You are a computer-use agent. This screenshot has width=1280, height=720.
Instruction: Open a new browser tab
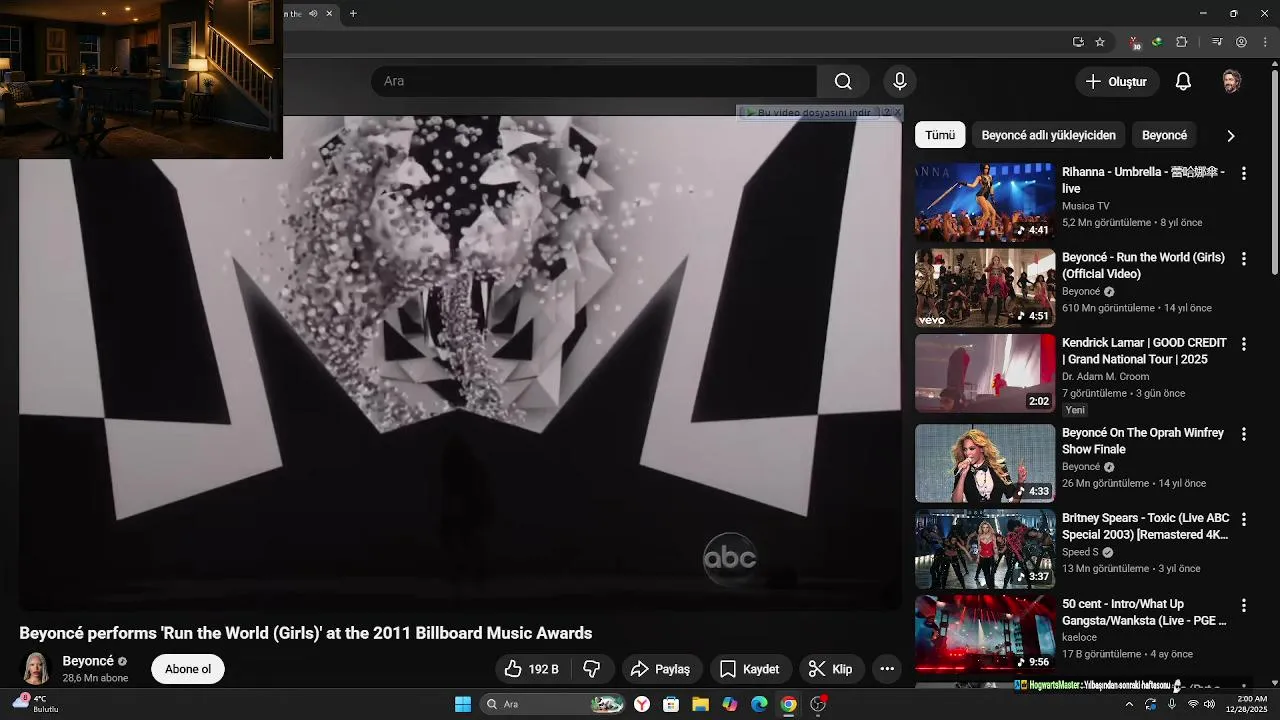point(353,13)
